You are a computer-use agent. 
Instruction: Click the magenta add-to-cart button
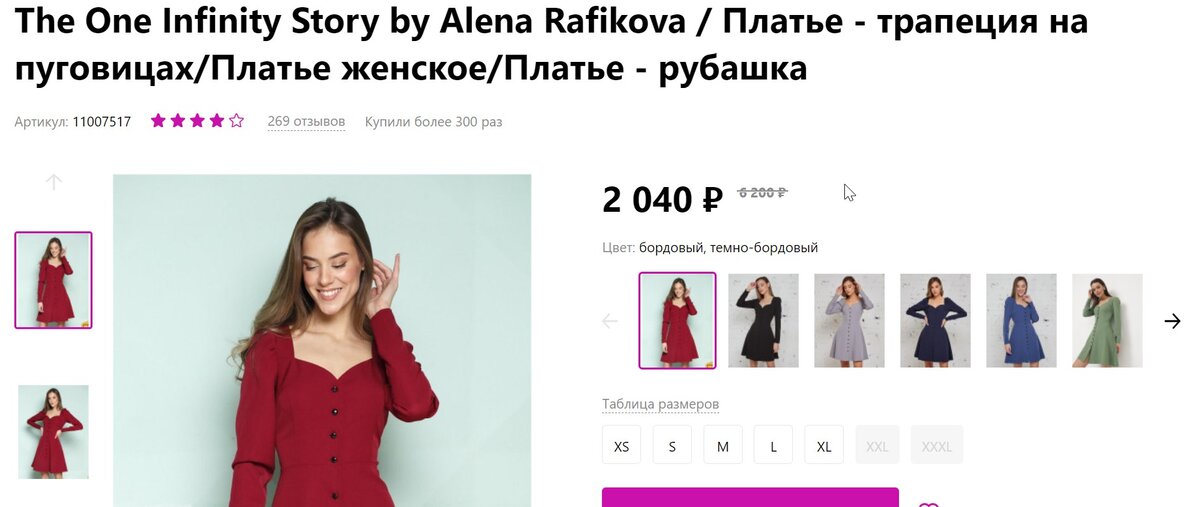(750, 498)
